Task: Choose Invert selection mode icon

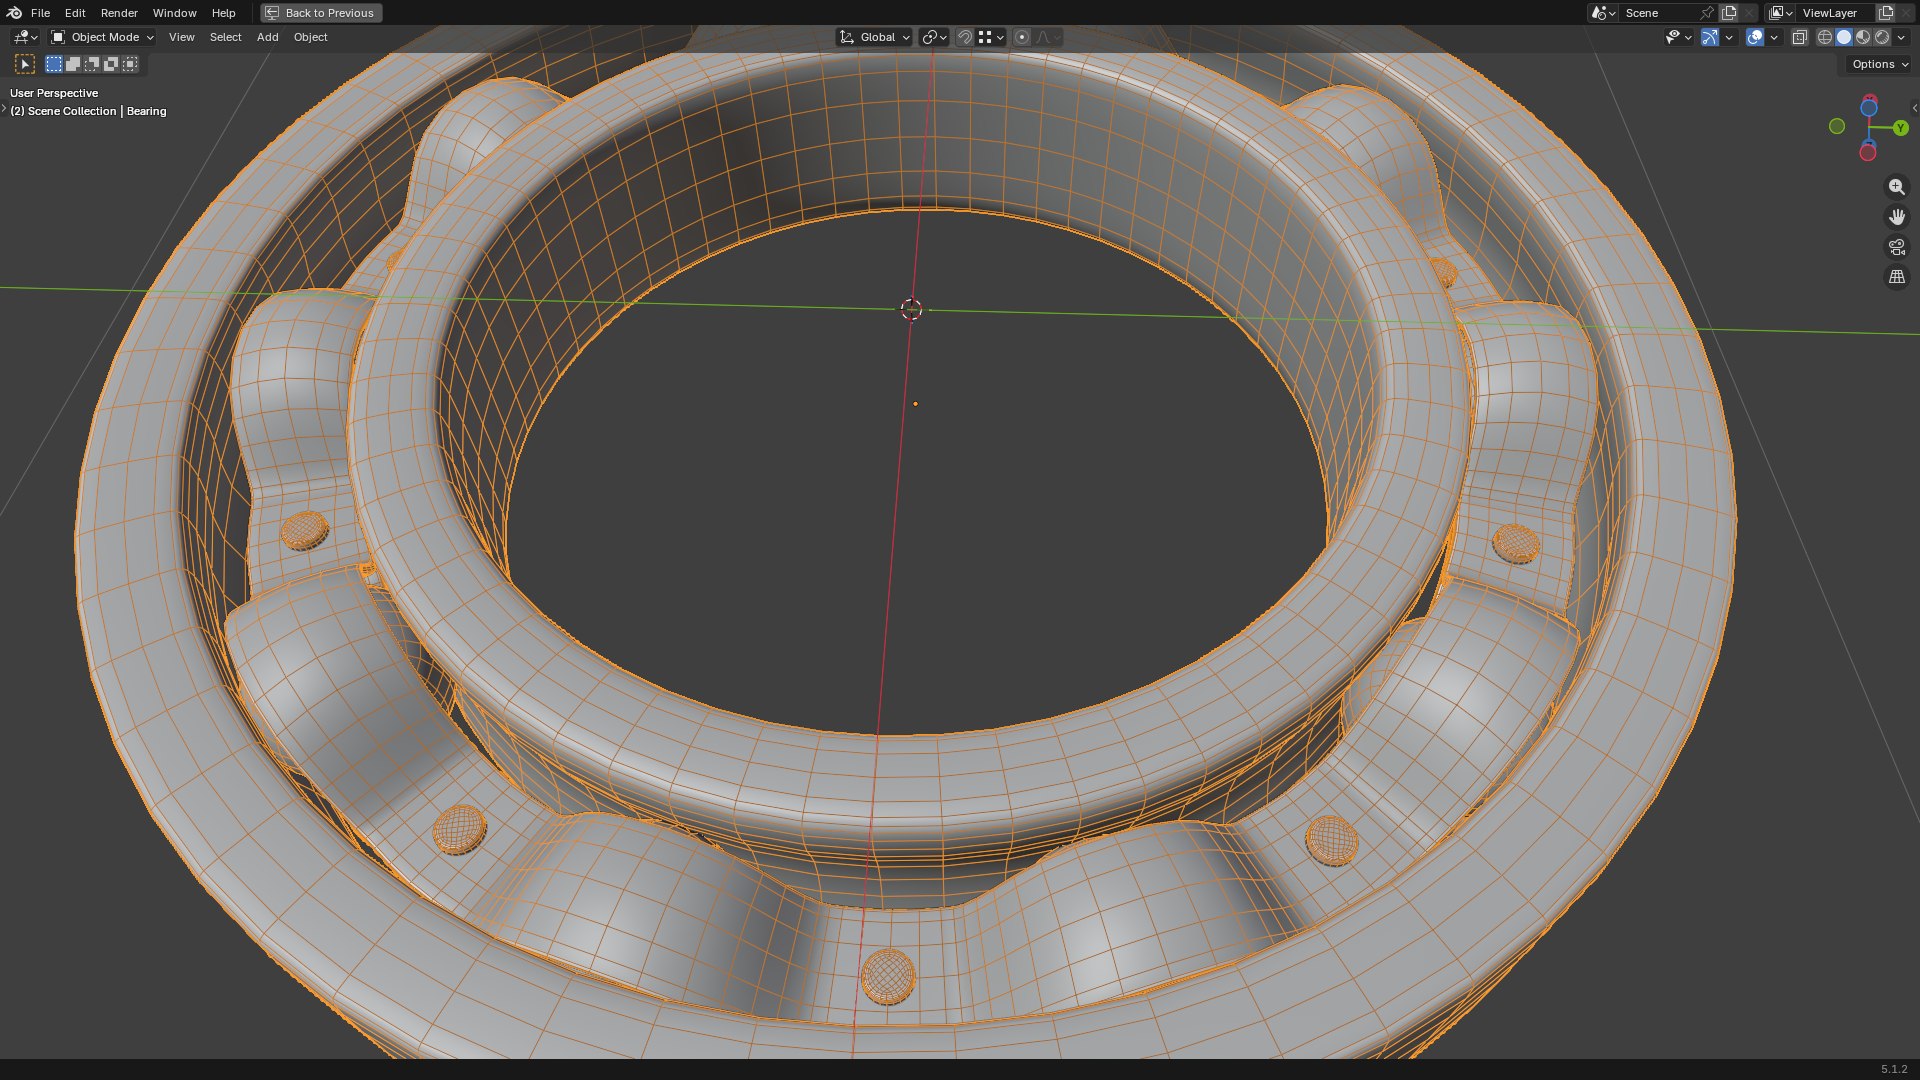Action: (111, 64)
